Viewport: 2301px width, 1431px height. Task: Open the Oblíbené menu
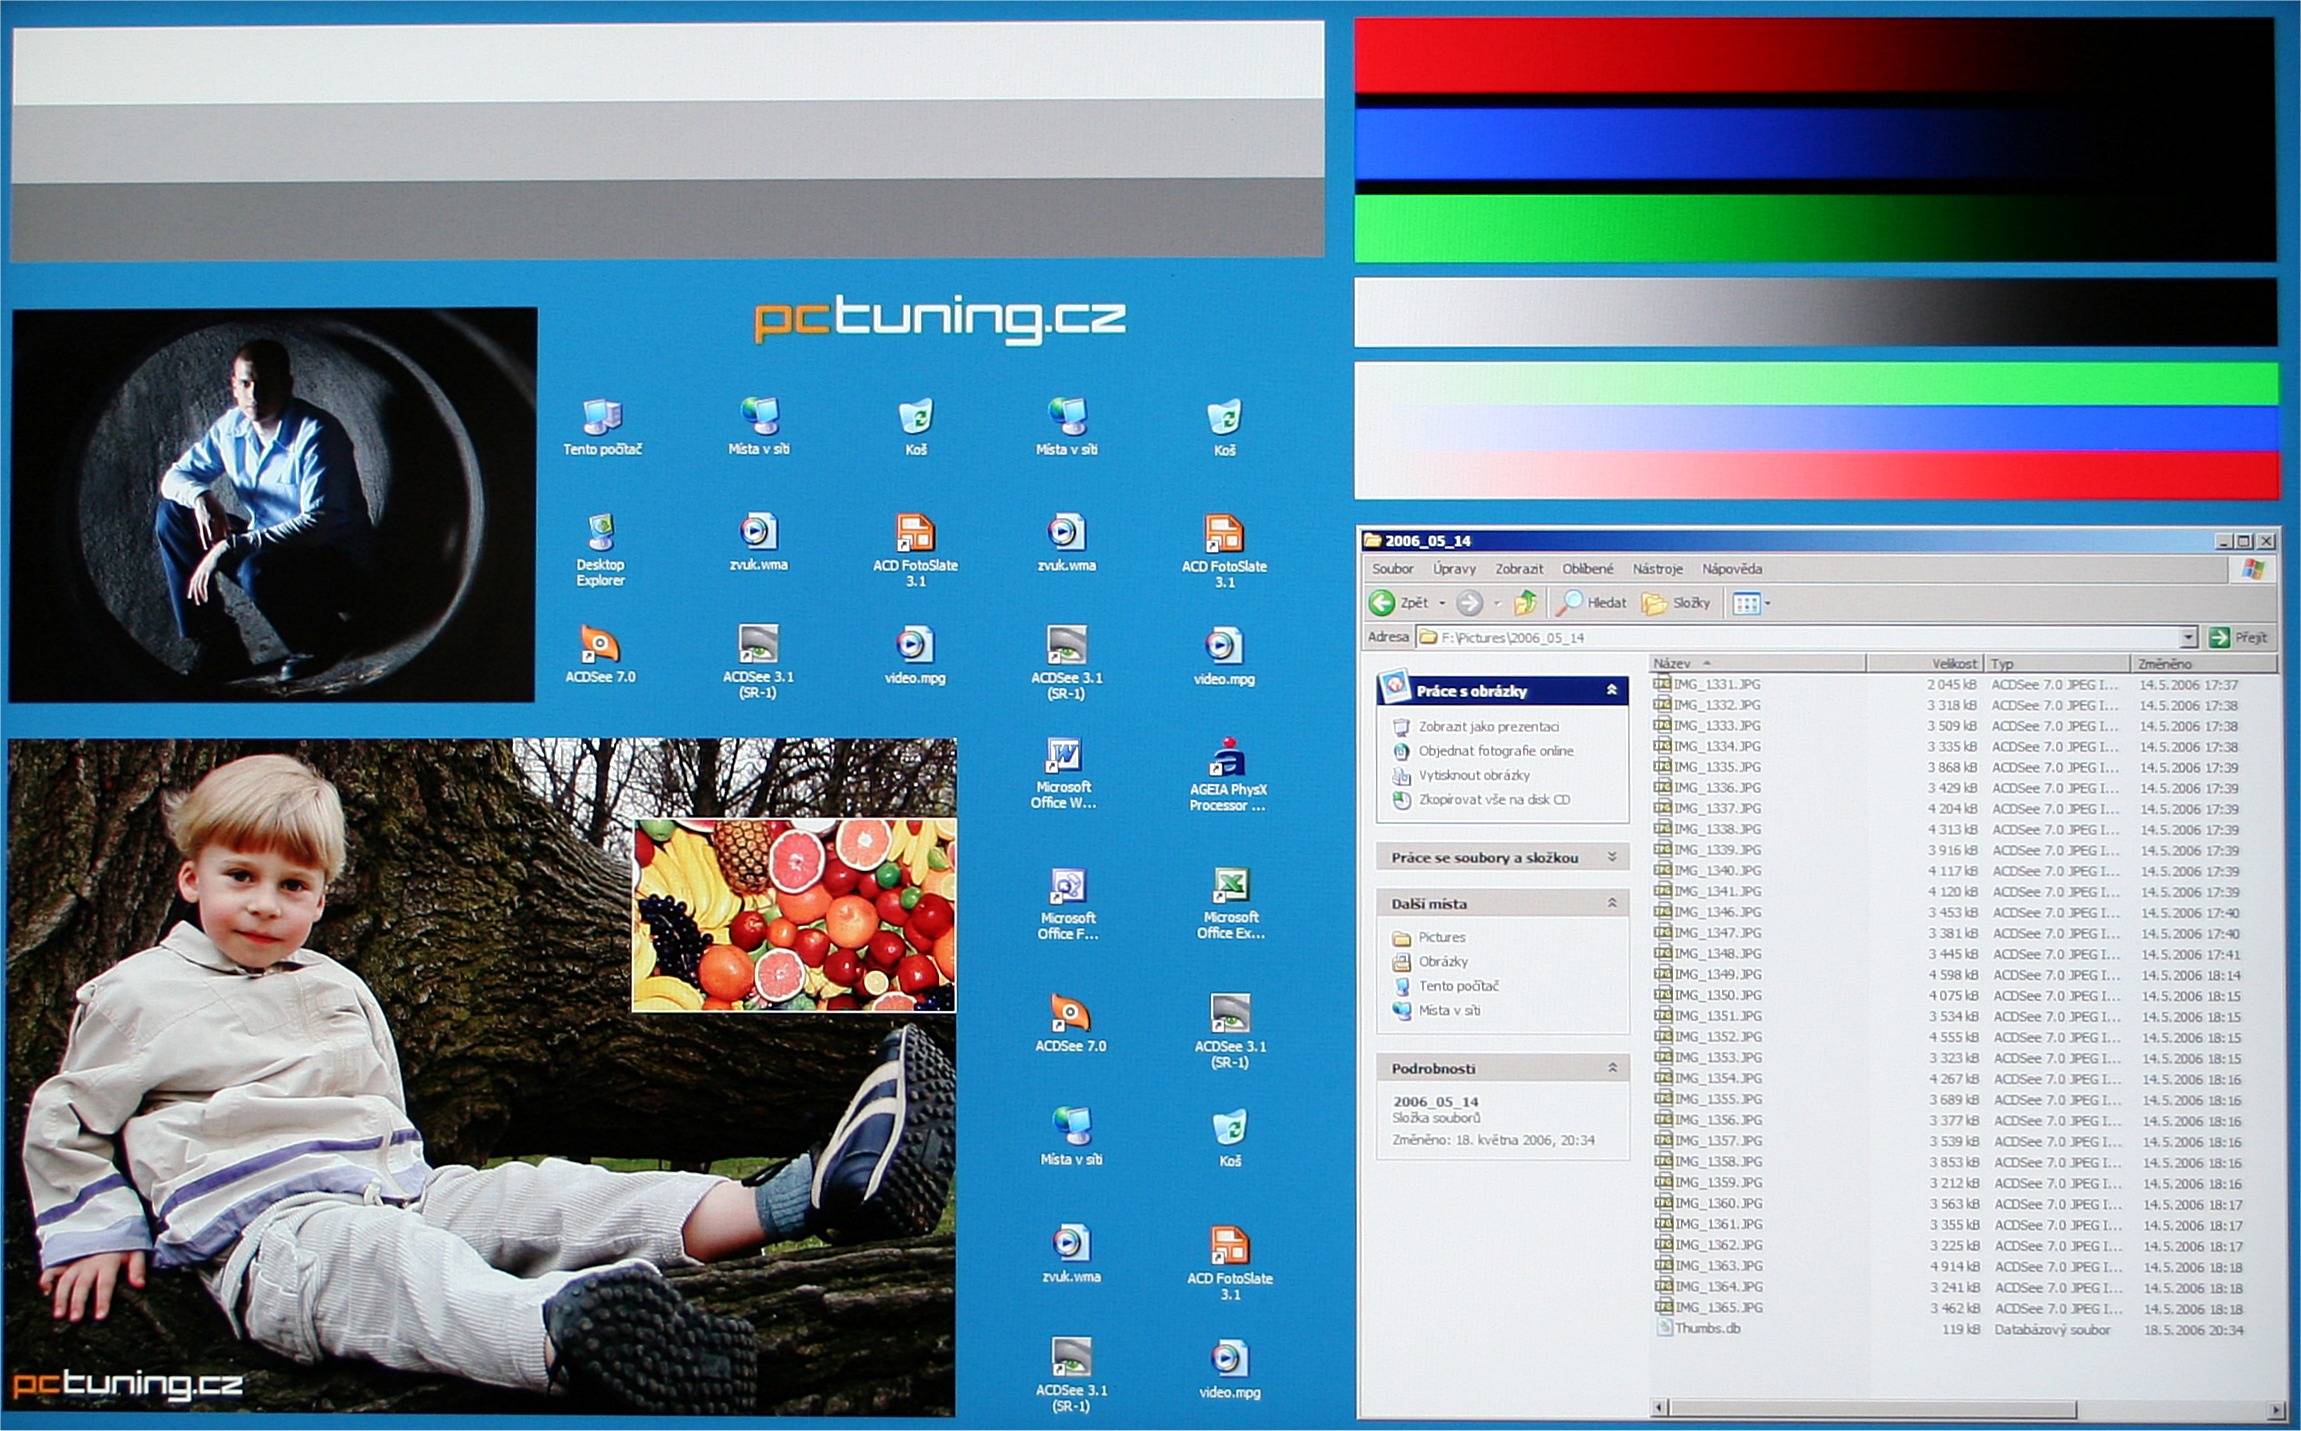1588,569
